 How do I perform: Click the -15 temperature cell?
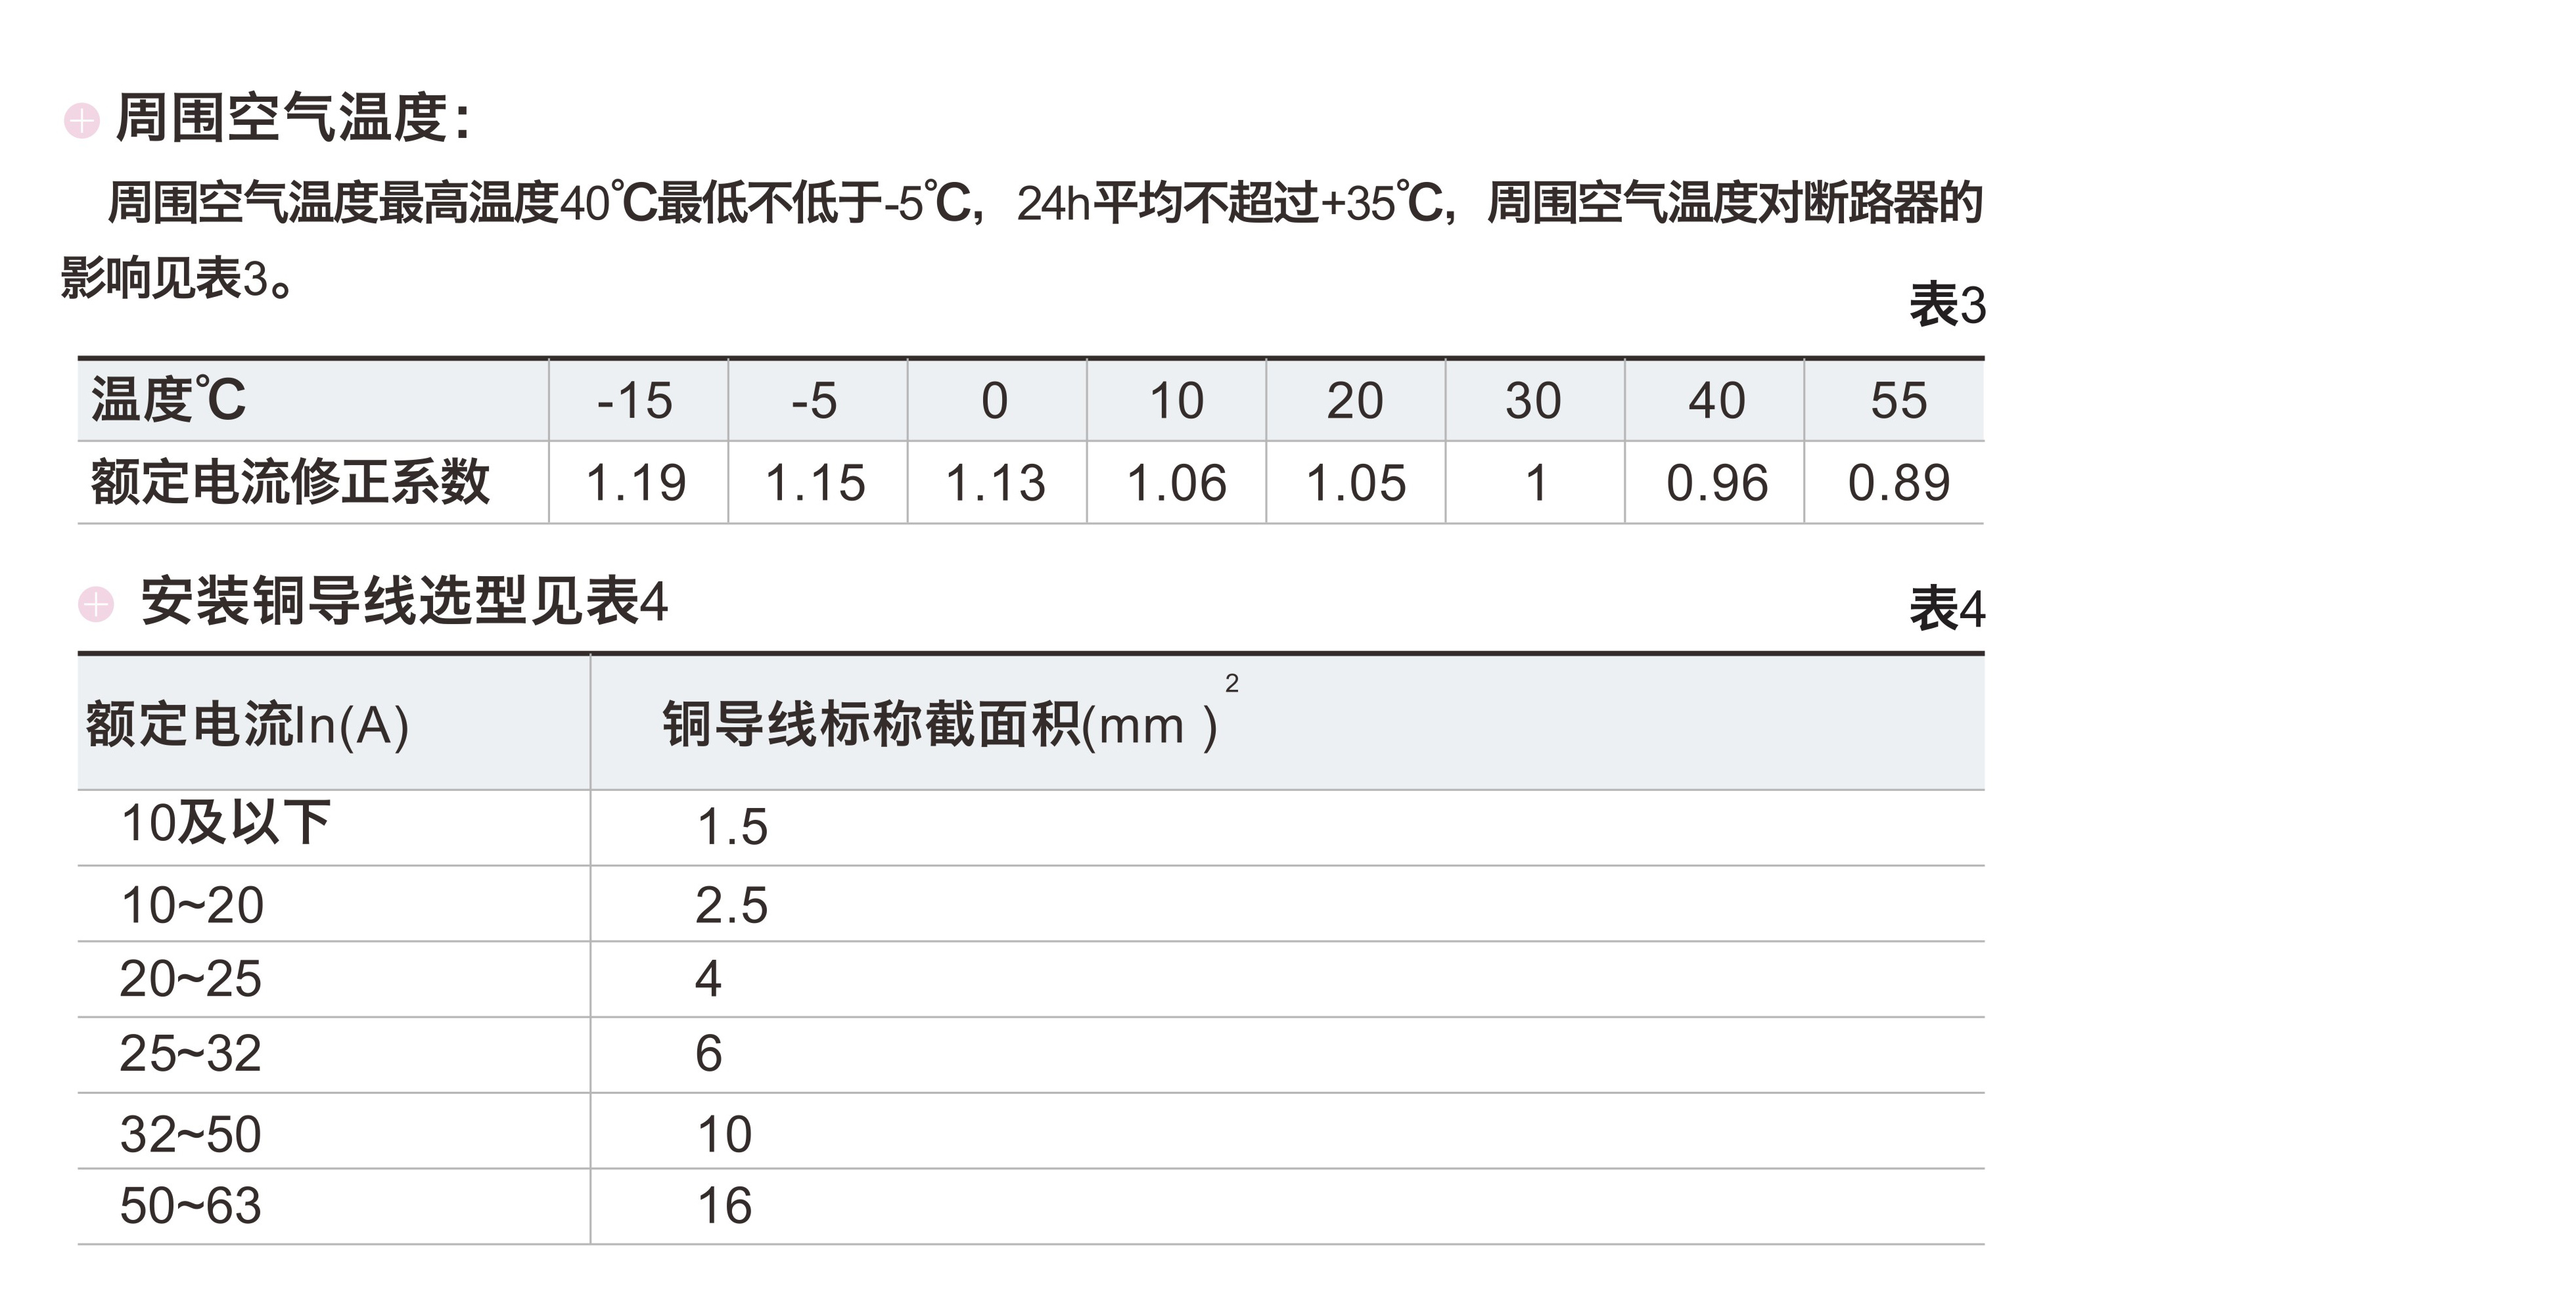pos(636,401)
